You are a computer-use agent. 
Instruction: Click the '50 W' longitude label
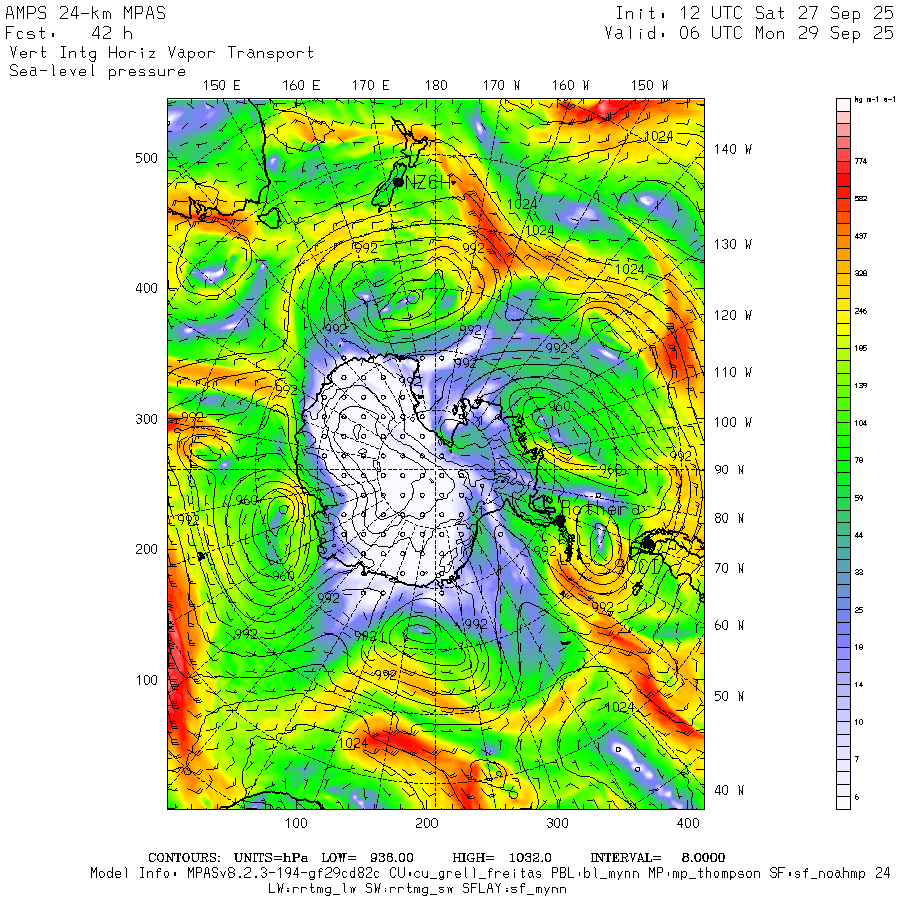tap(729, 696)
